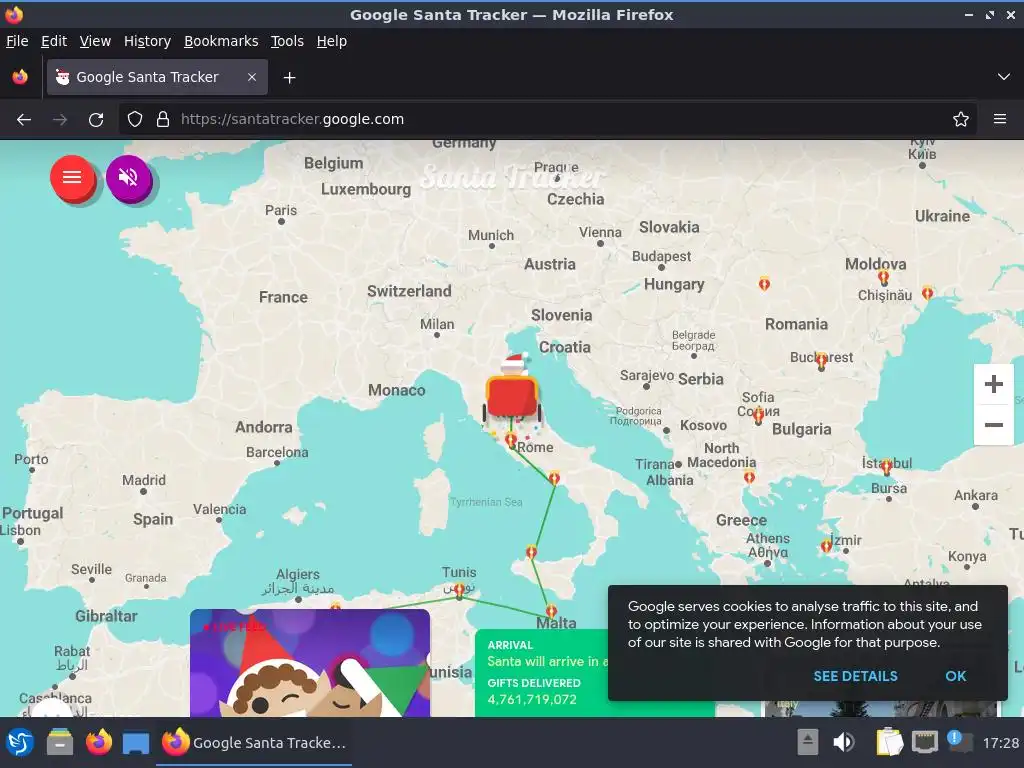Open the network status tray icon
Screen dimensions: 1024x768
[924, 742]
